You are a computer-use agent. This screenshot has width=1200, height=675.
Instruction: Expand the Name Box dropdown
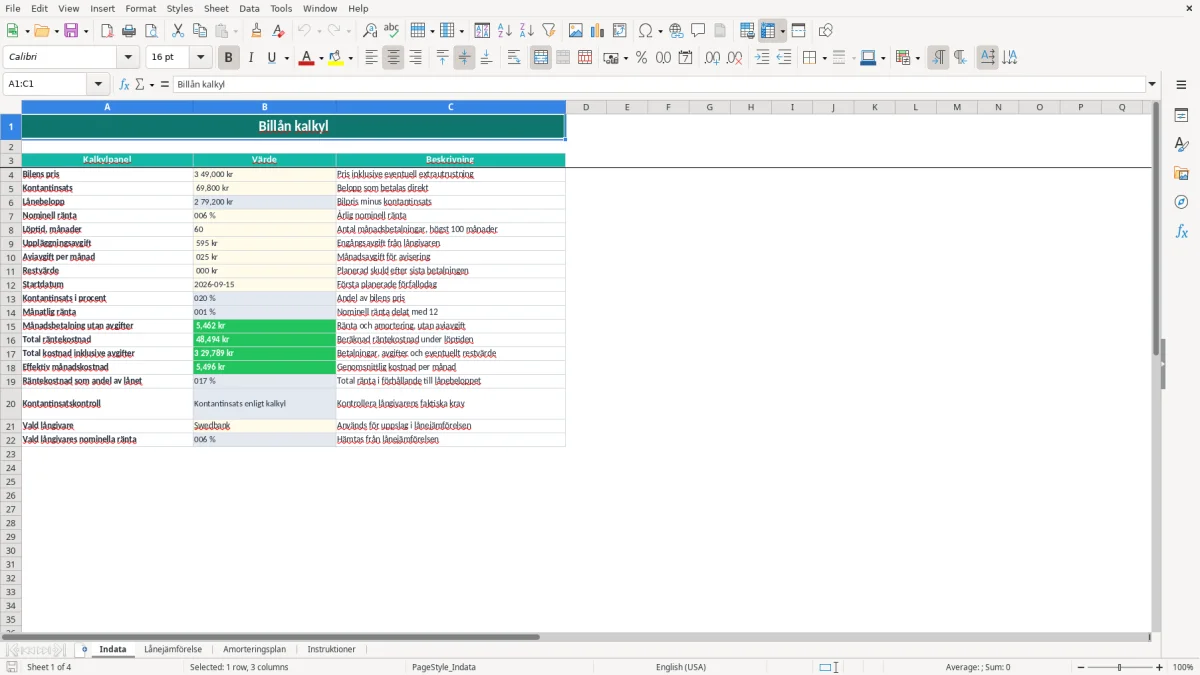[x=98, y=84]
